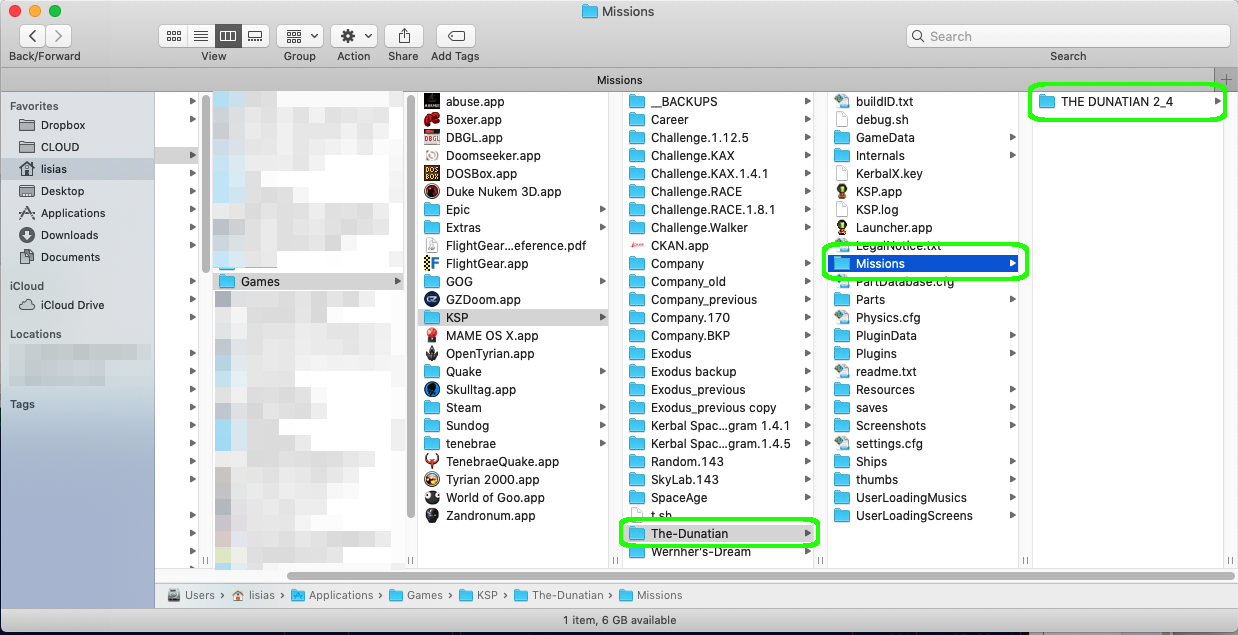
Task: Open the Action gear menu
Action: click(353, 36)
